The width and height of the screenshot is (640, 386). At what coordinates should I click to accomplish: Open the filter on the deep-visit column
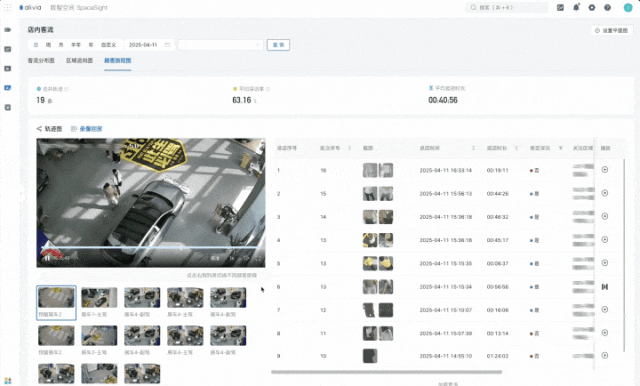[560, 148]
